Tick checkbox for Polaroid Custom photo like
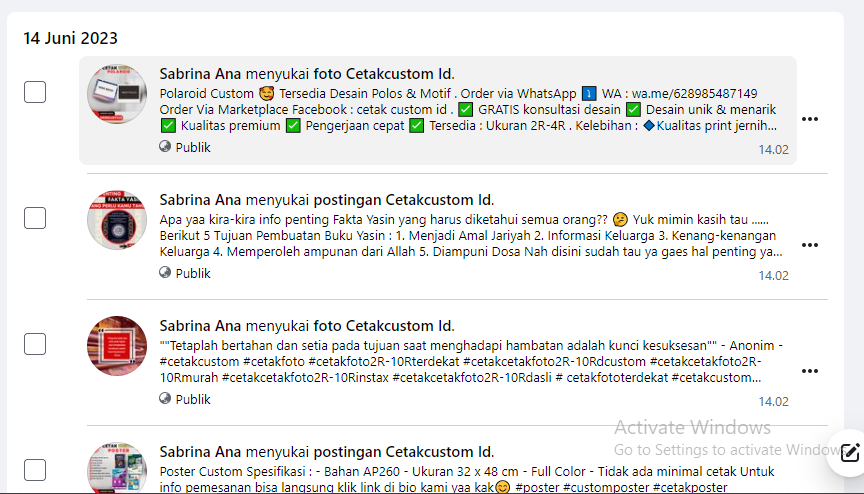The height and width of the screenshot is (494, 864). tap(35, 92)
